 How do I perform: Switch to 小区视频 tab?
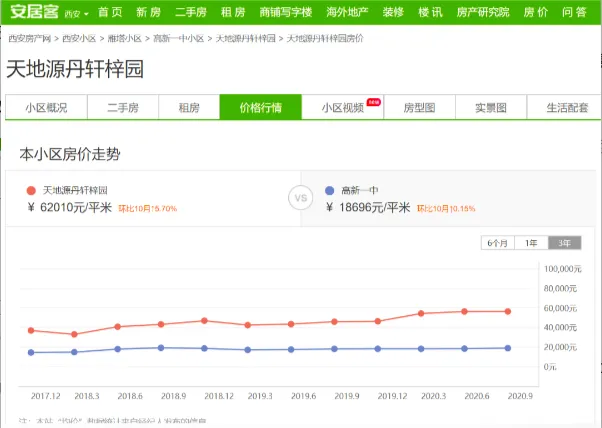click(343, 107)
